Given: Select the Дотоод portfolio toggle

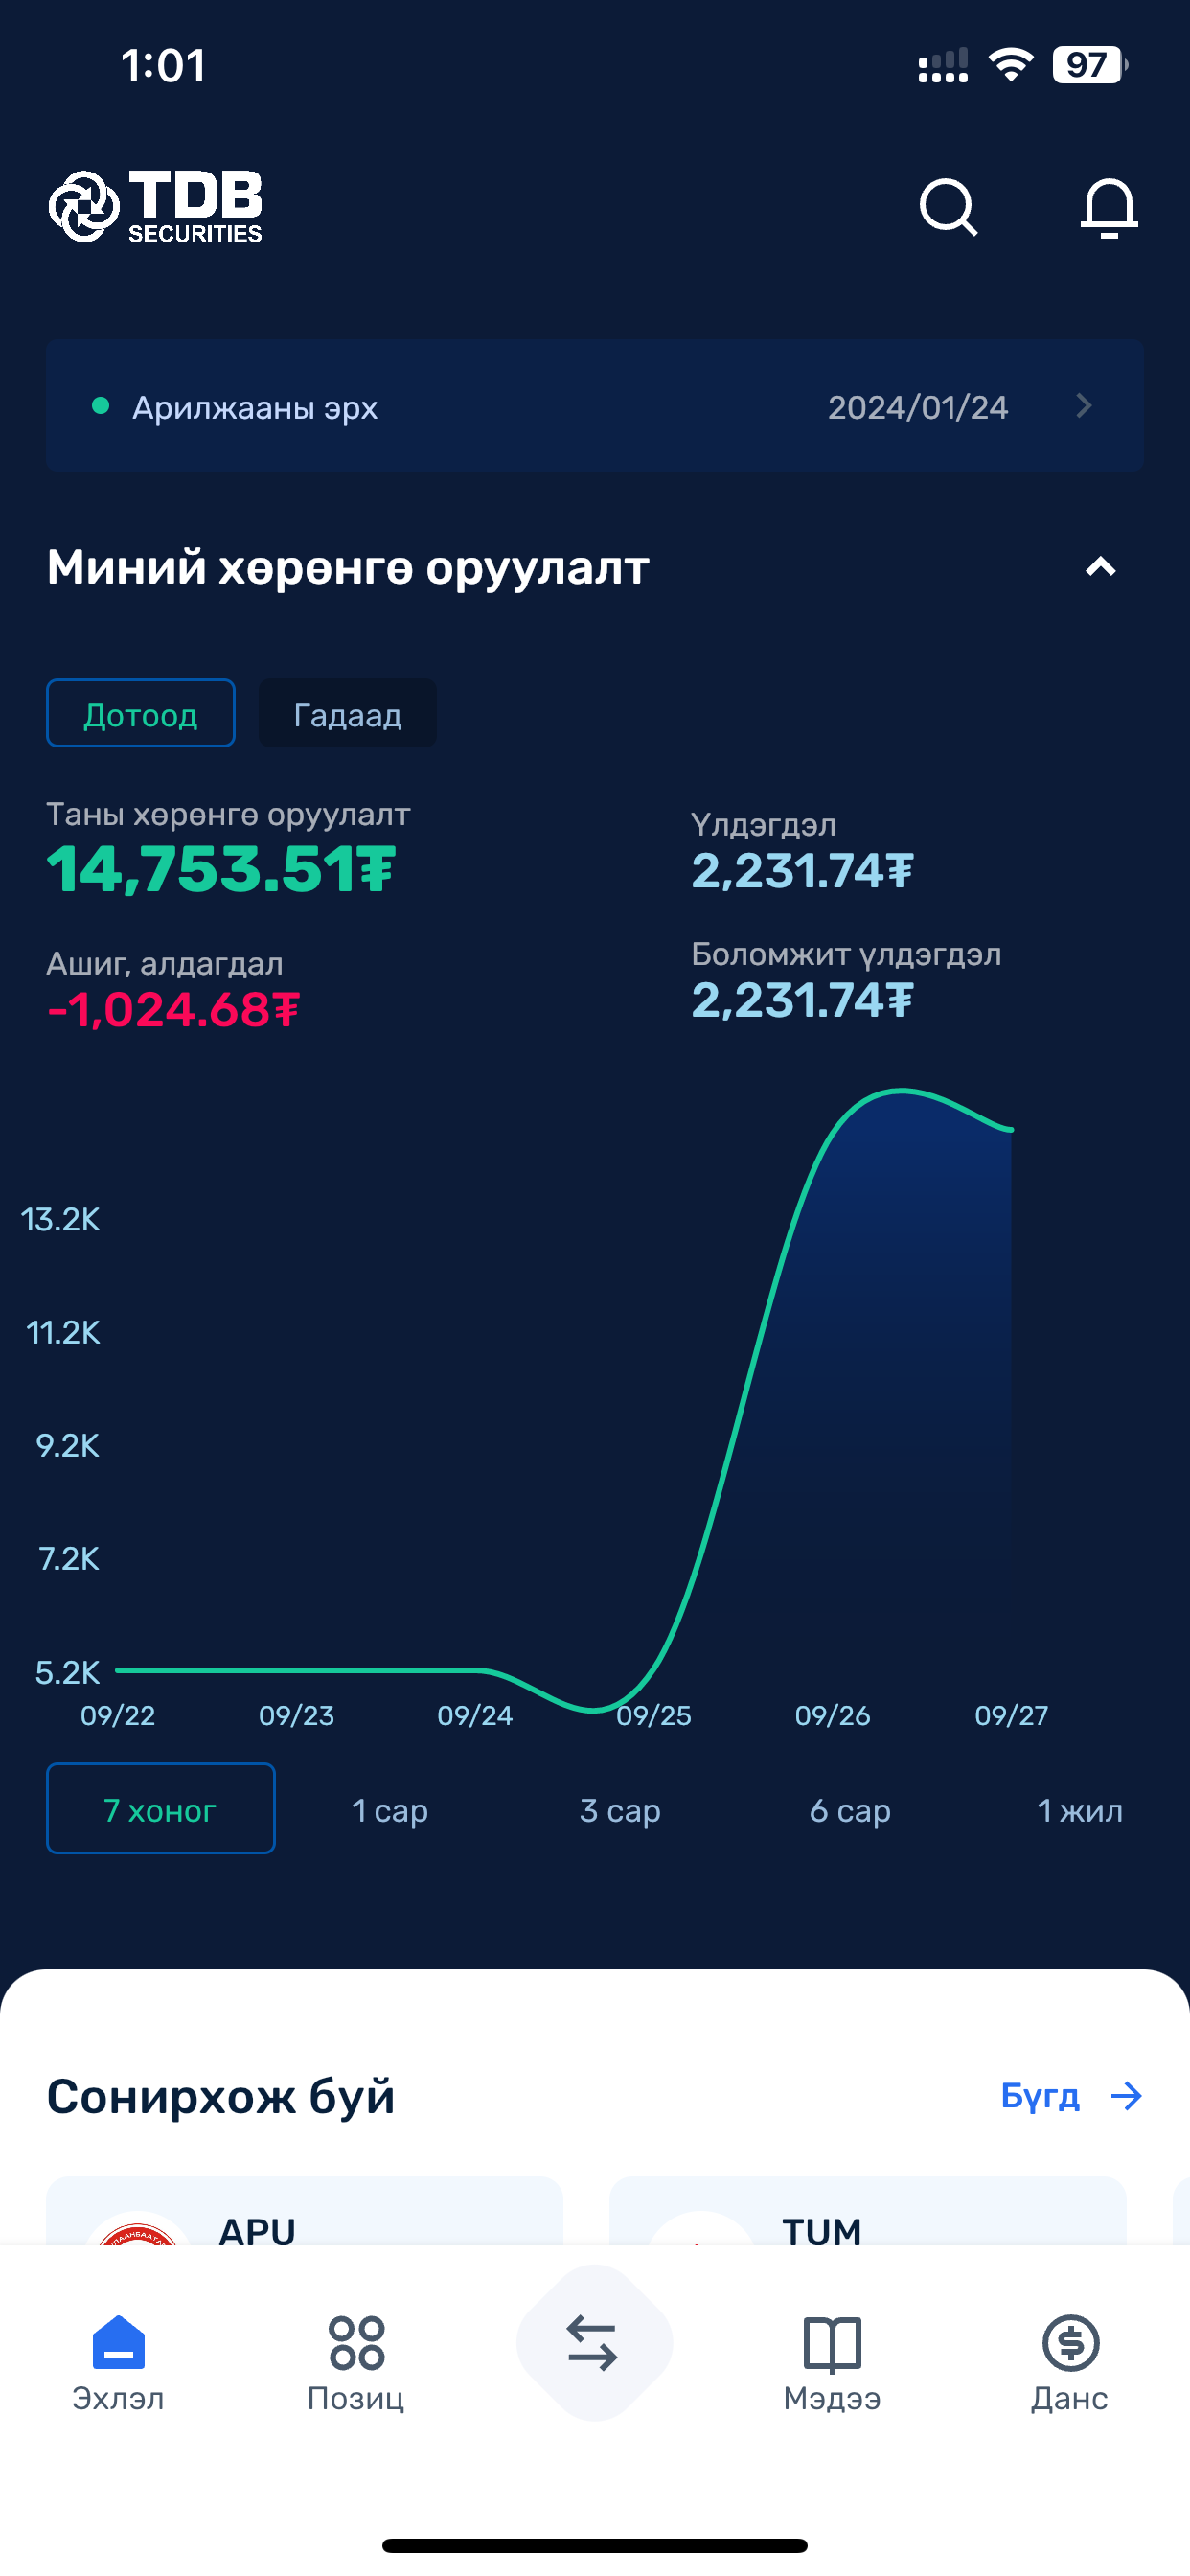Looking at the screenshot, I should coord(141,713).
